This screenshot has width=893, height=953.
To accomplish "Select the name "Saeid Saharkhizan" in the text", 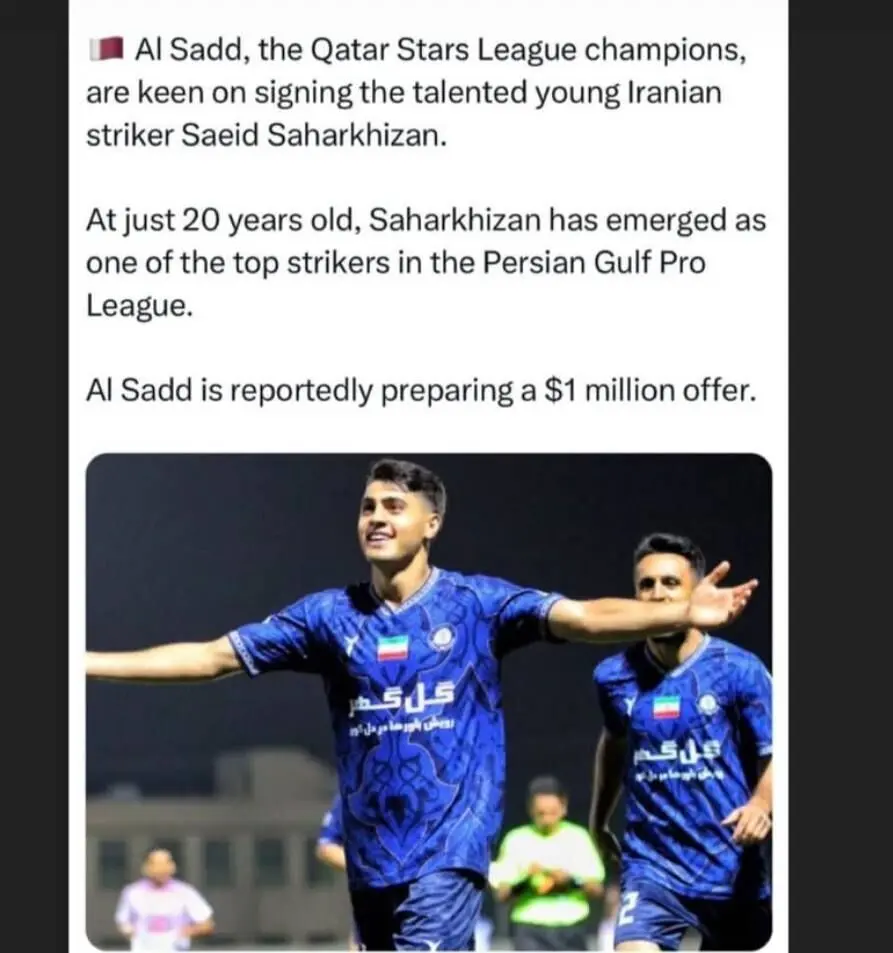I will (312, 137).
